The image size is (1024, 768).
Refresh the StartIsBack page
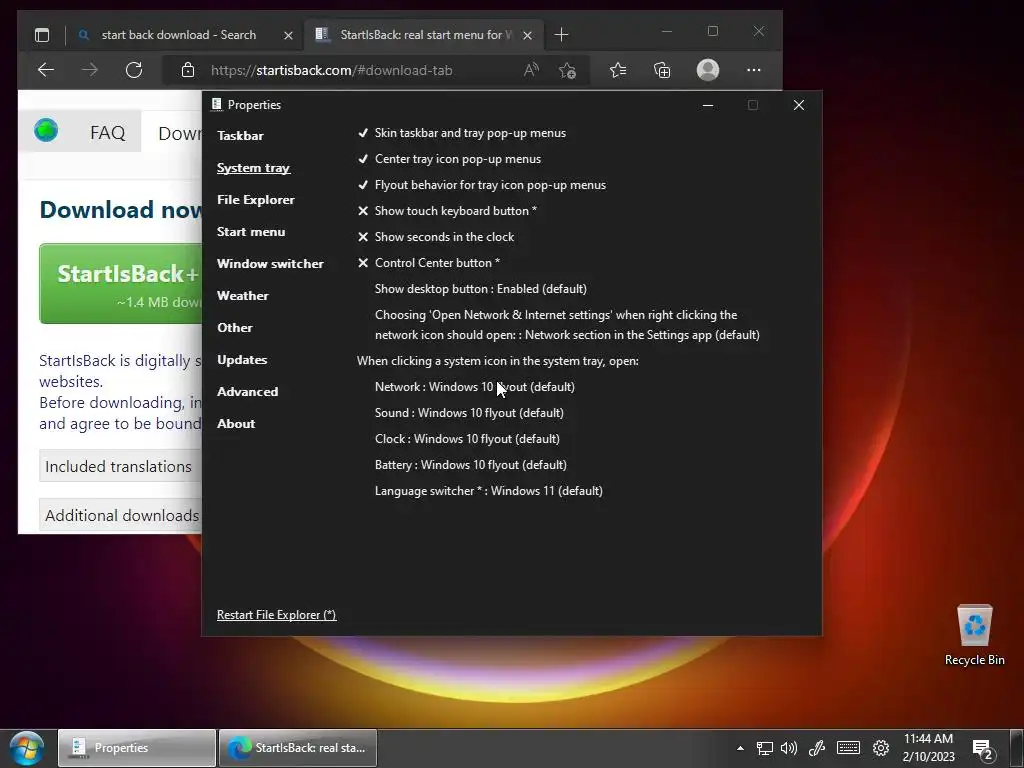134,70
